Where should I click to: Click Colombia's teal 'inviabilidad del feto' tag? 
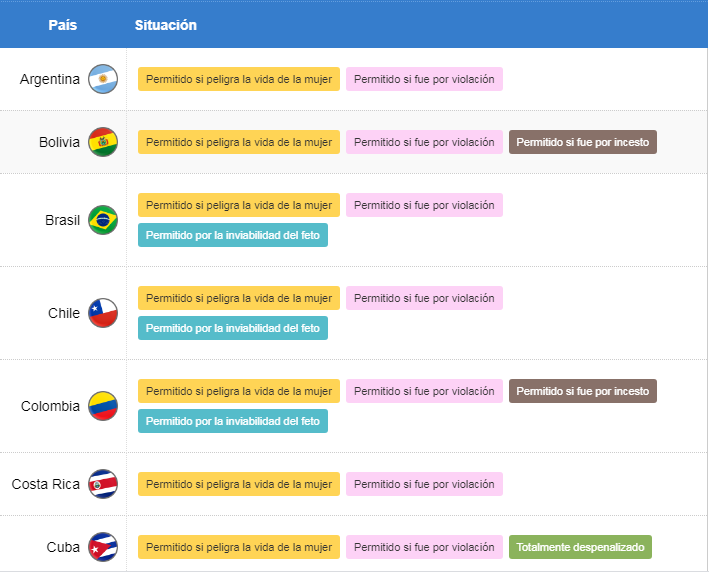click(233, 421)
